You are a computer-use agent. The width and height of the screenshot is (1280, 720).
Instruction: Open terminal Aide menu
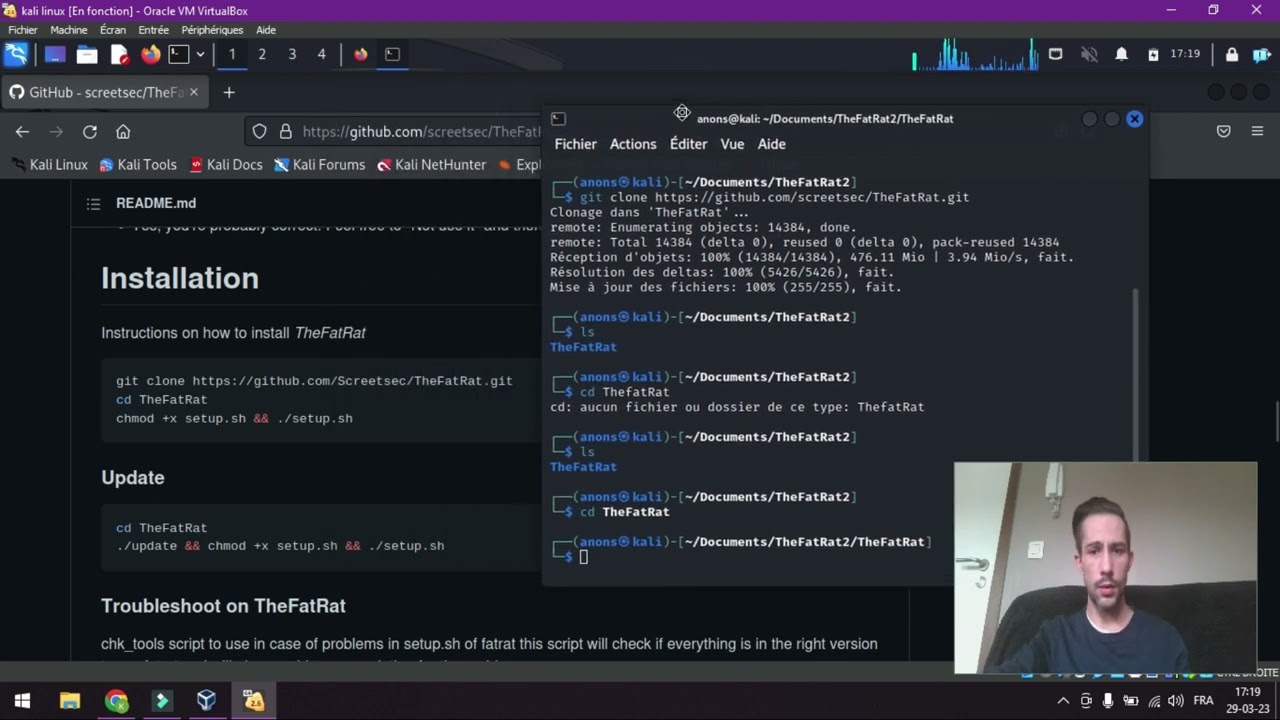[x=771, y=144]
